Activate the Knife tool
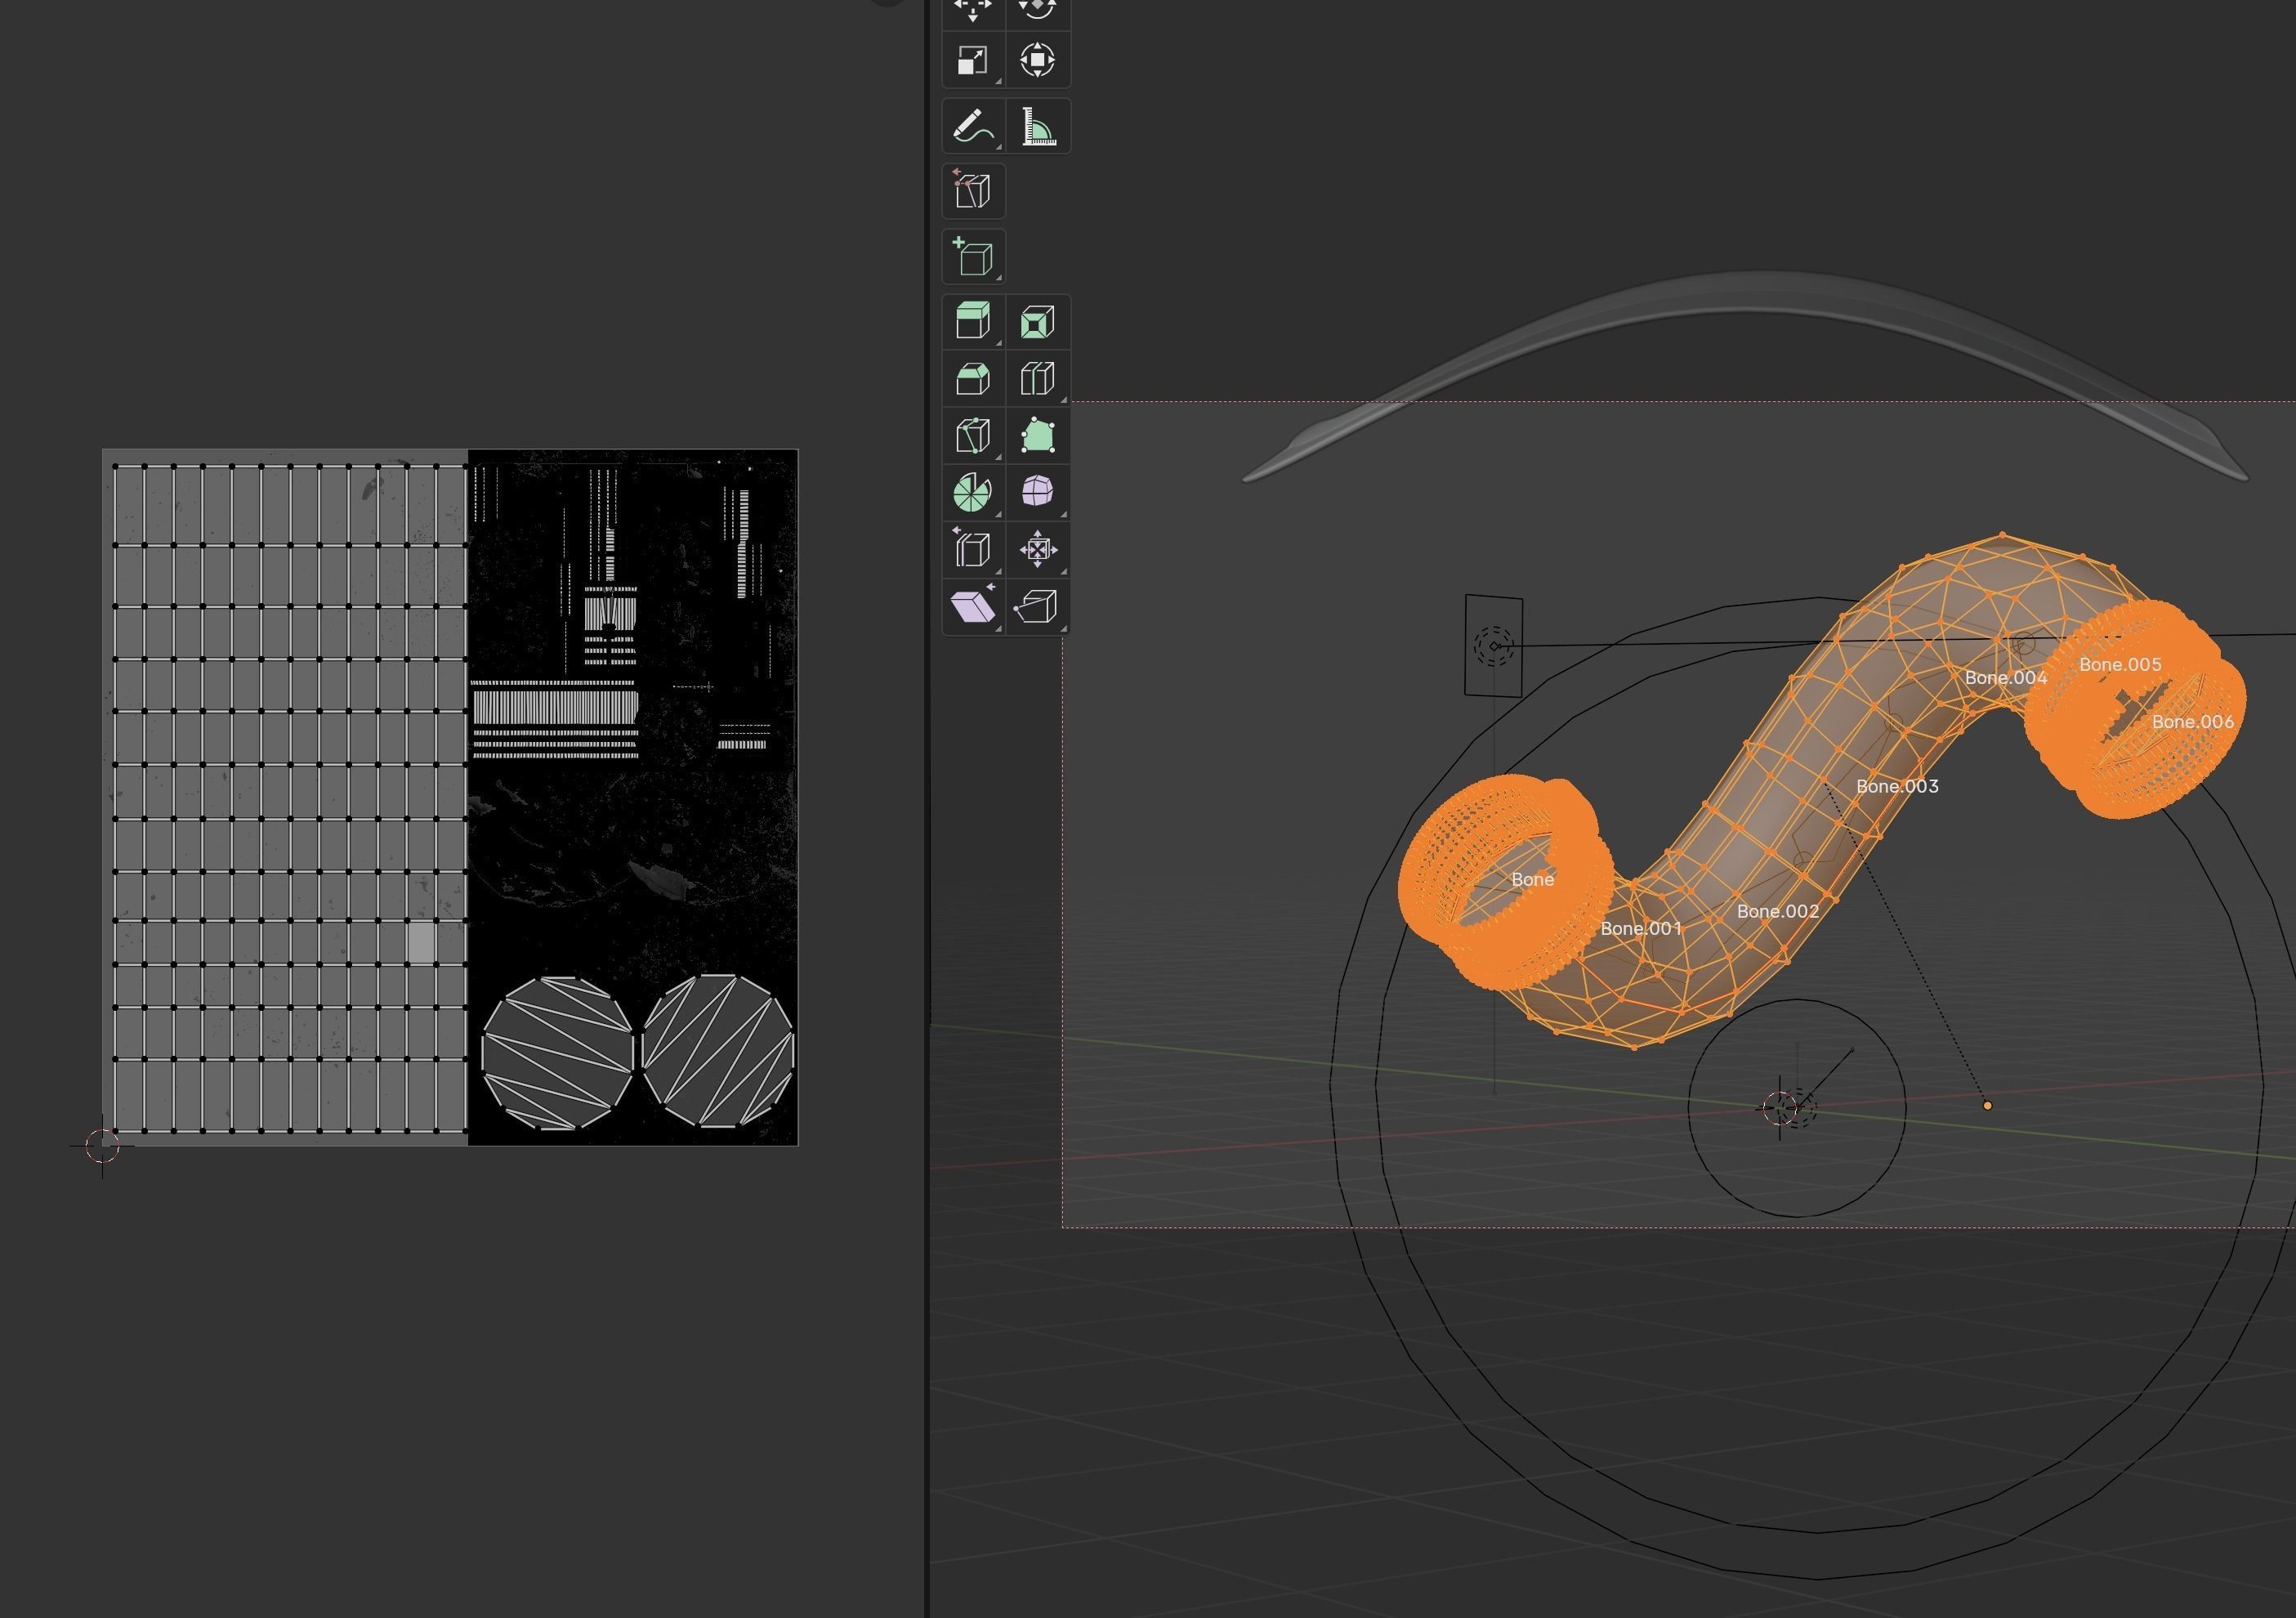The image size is (2296, 1618). [x=972, y=436]
